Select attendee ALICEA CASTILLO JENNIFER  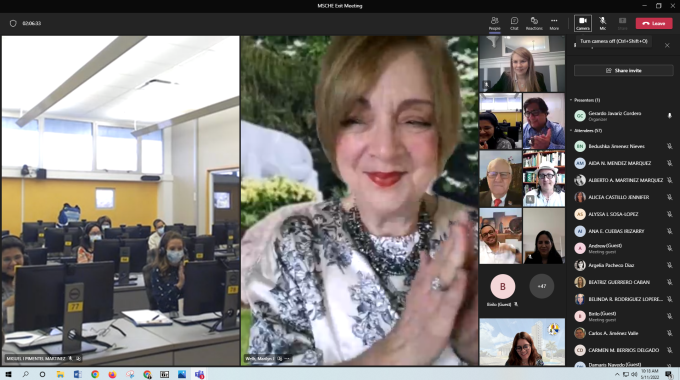tap(623, 197)
